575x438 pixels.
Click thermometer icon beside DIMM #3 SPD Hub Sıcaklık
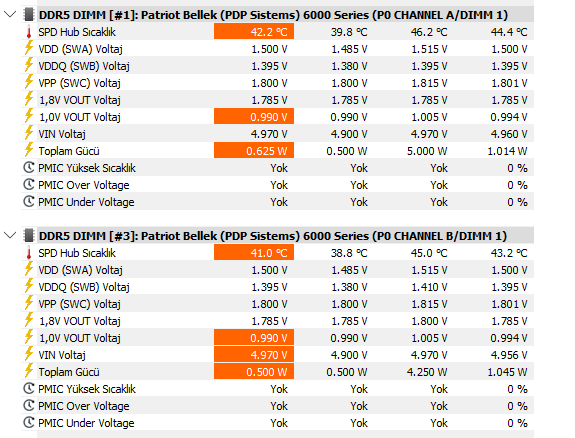29,253
